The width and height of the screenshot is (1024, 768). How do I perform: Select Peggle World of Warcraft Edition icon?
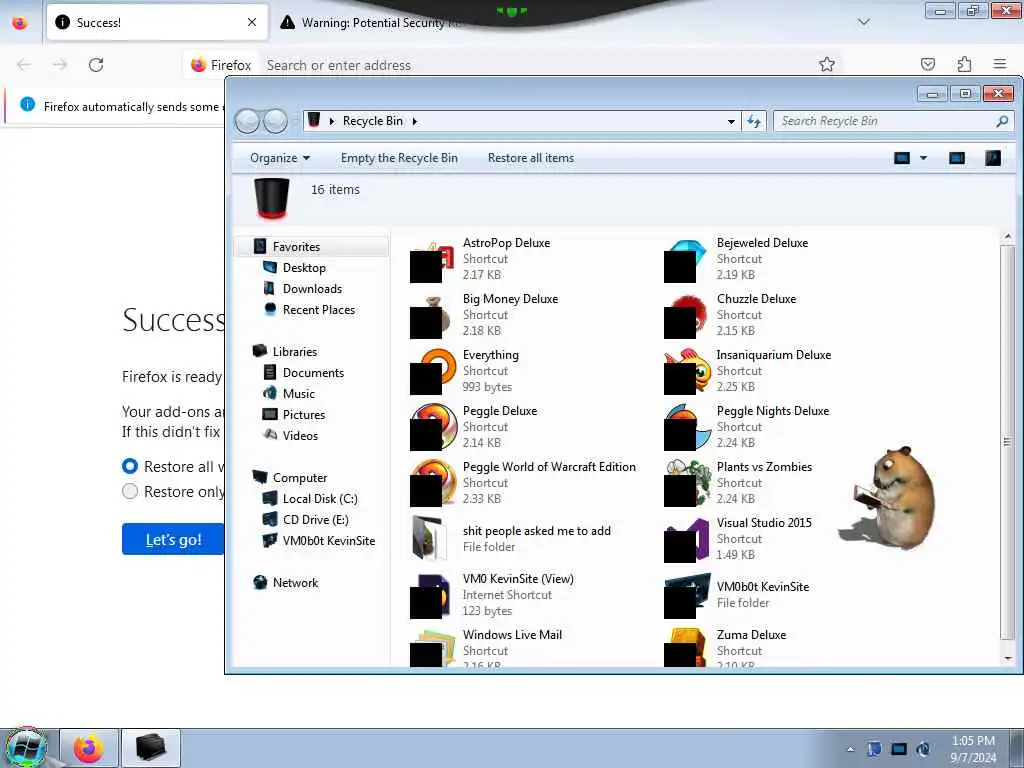click(x=432, y=485)
